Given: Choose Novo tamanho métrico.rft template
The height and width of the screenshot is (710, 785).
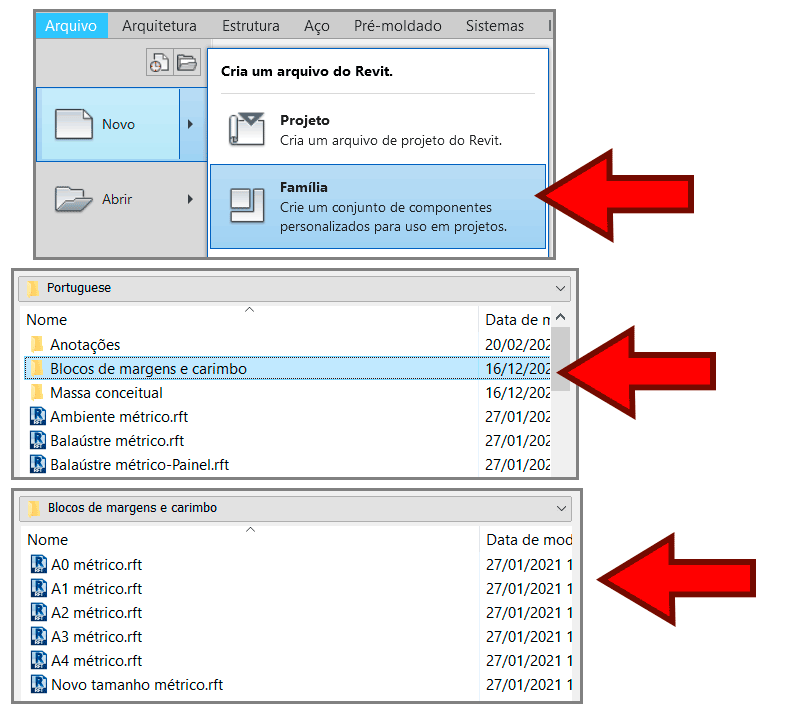Looking at the screenshot, I should point(136,685).
